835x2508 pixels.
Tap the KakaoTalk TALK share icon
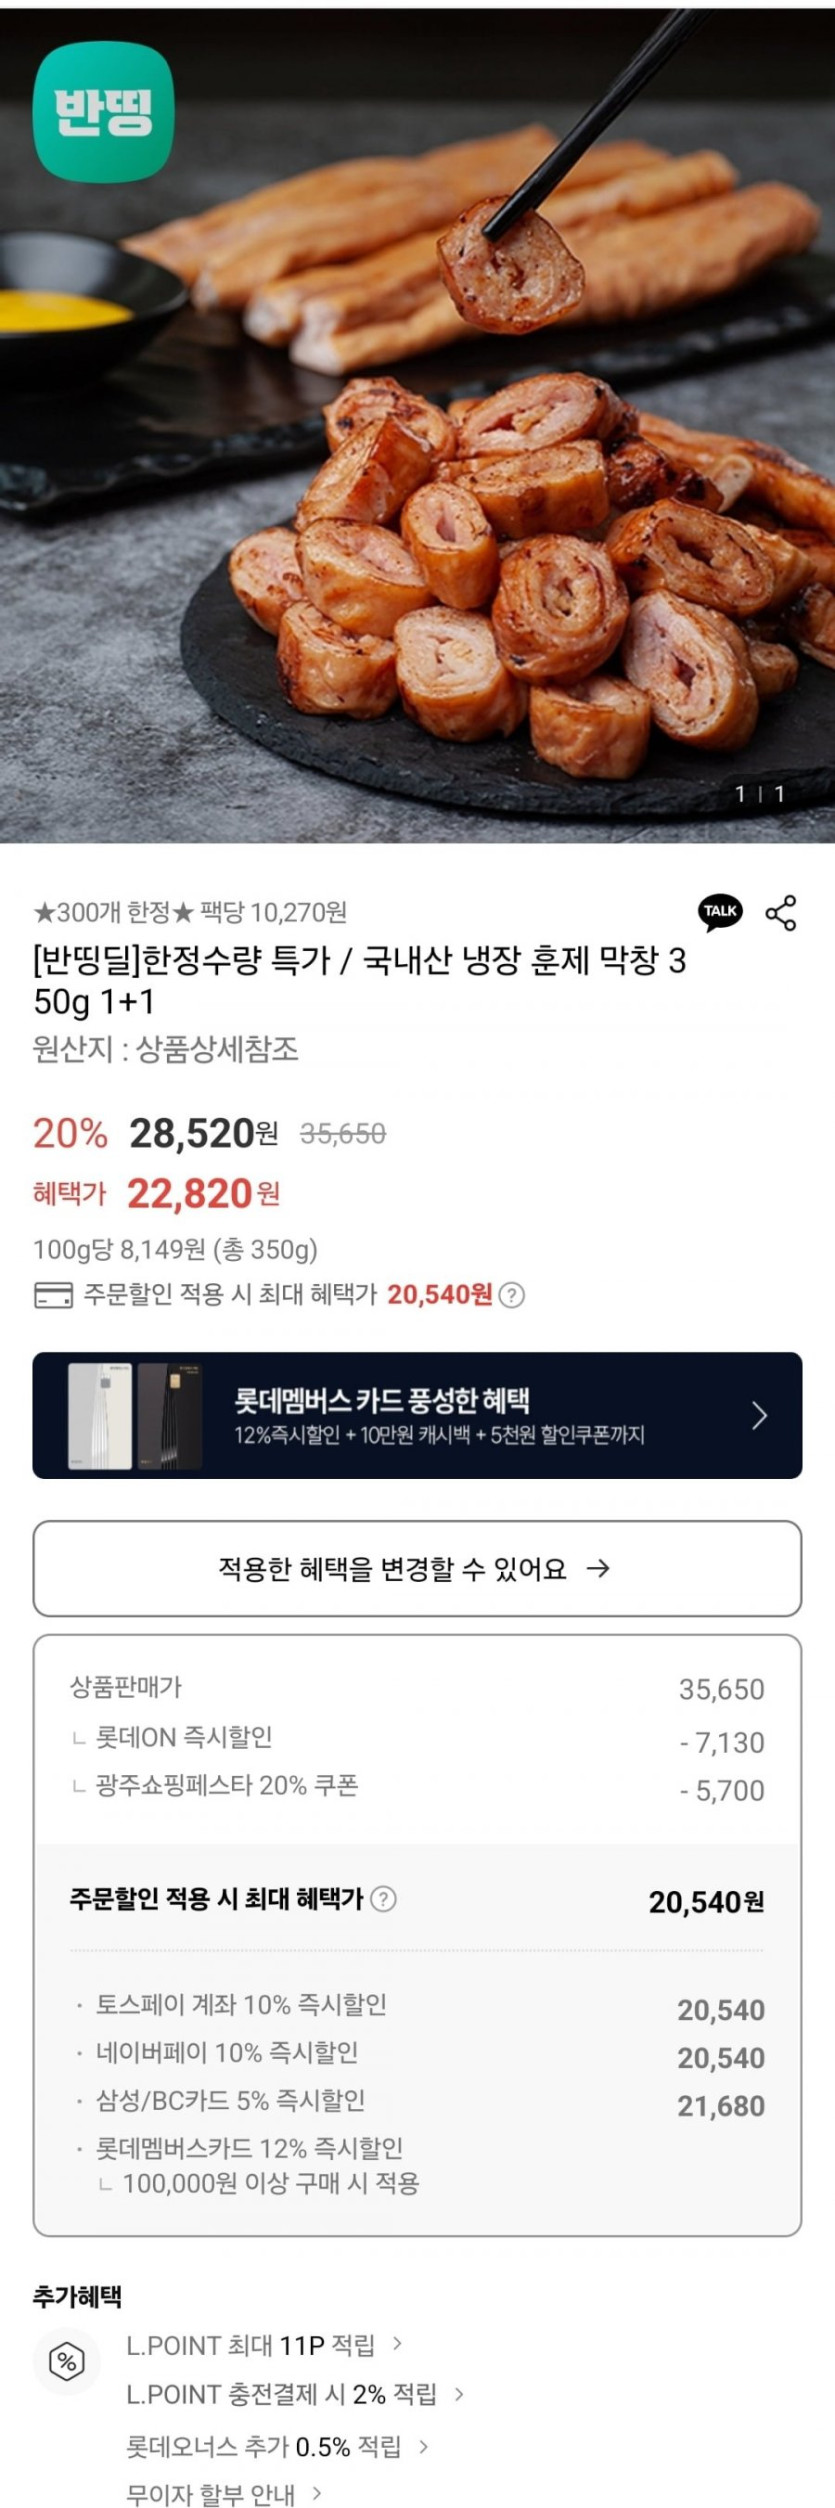720,911
